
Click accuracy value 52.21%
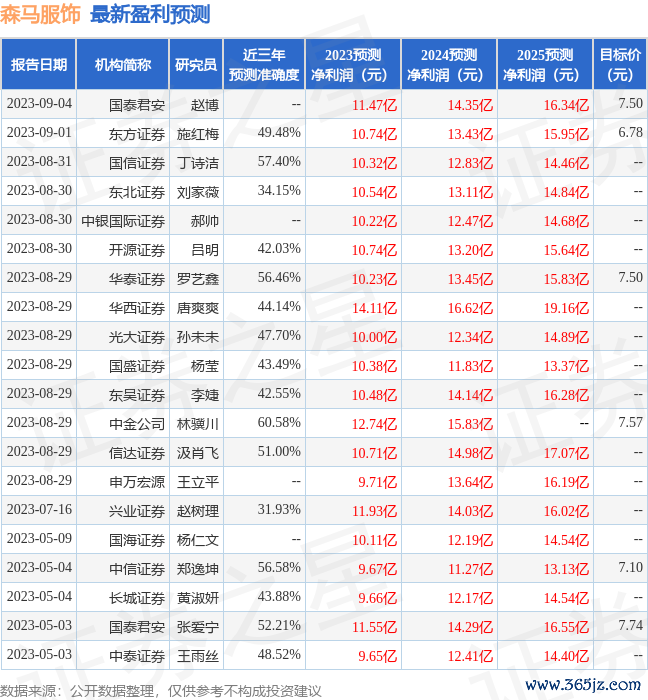(279, 625)
